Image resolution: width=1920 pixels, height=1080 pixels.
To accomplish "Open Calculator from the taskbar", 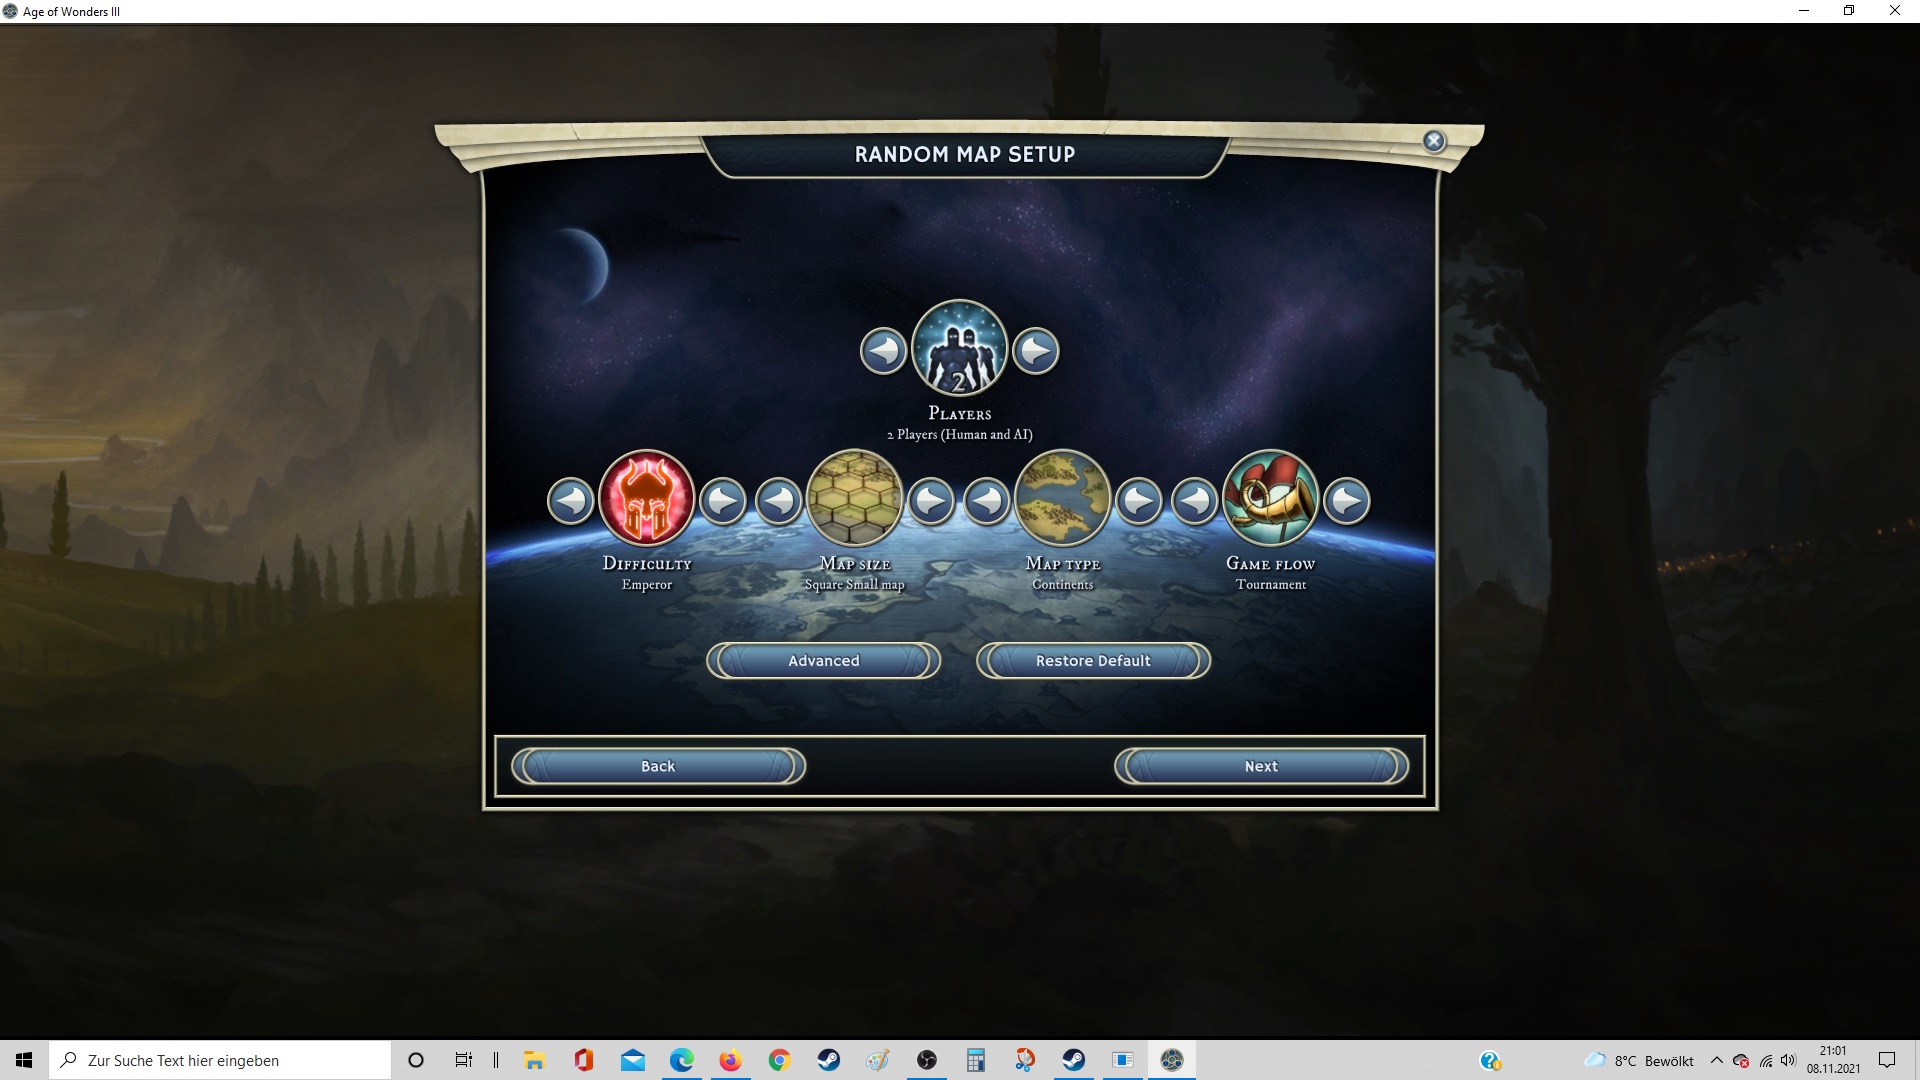I will 976,1060.
